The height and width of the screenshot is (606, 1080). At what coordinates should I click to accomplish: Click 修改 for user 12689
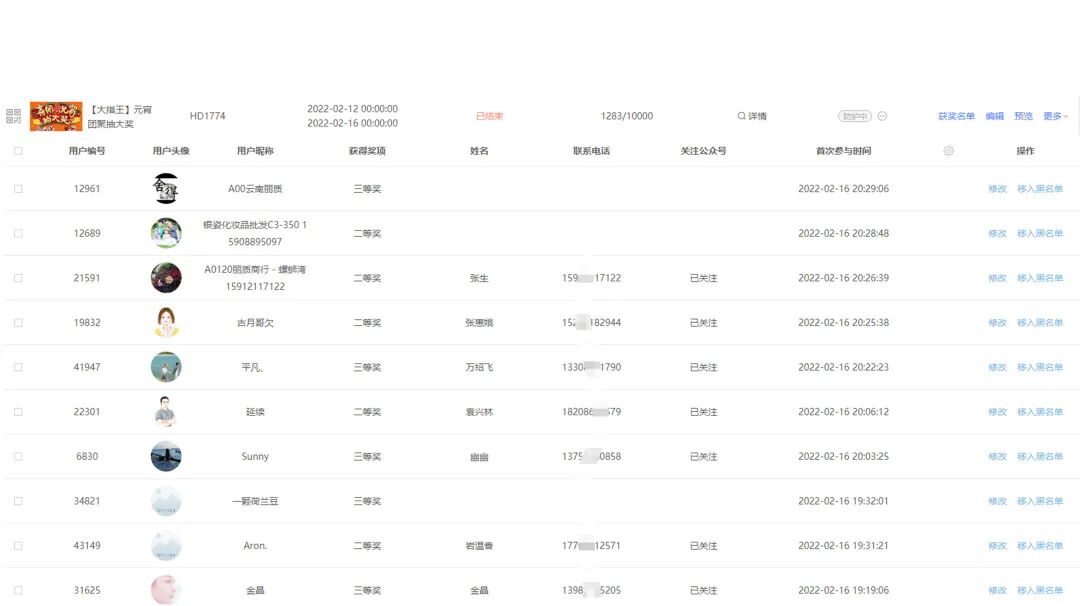pos(997,233)
